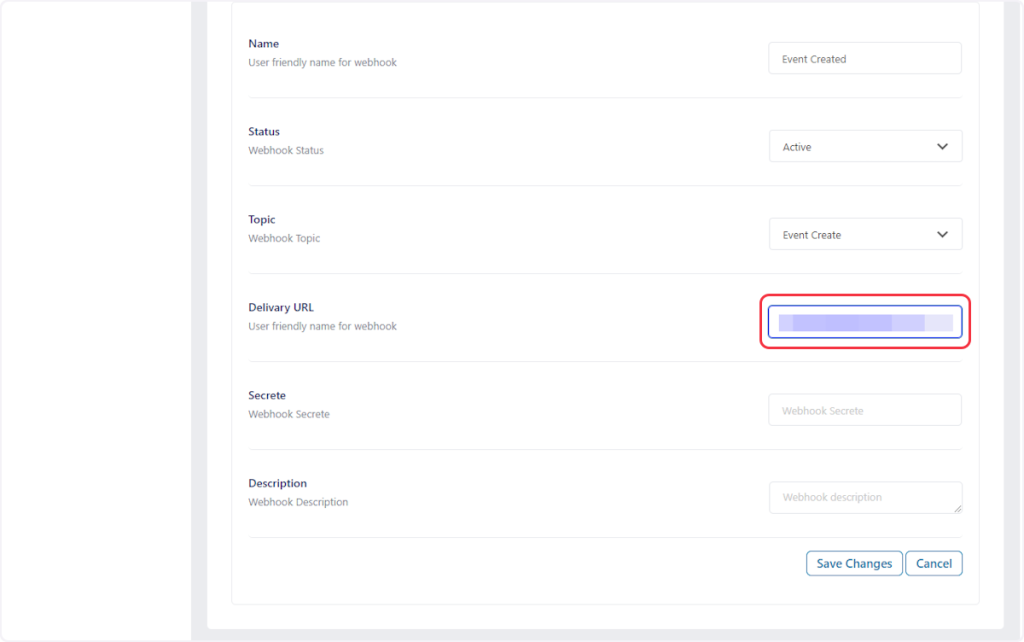The image size is (1024, 642).
Task: Click the bold Name label
Action: tap(264, 44)
